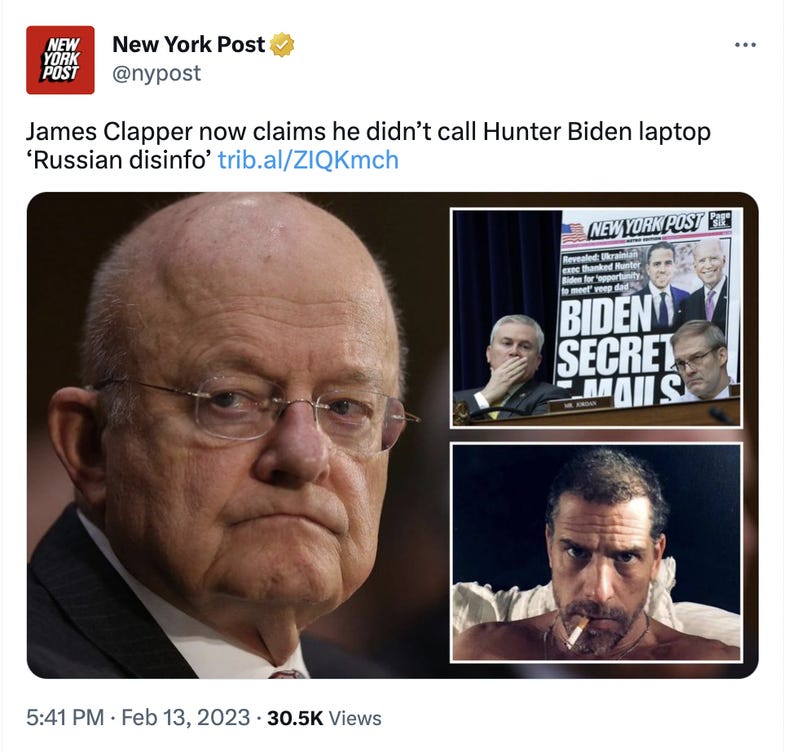Image resolution: width=792 pixels, height=752 pixels.
Task: Follow the trib.al/ZIQKmch link
Action: click(x=308, y=160)
